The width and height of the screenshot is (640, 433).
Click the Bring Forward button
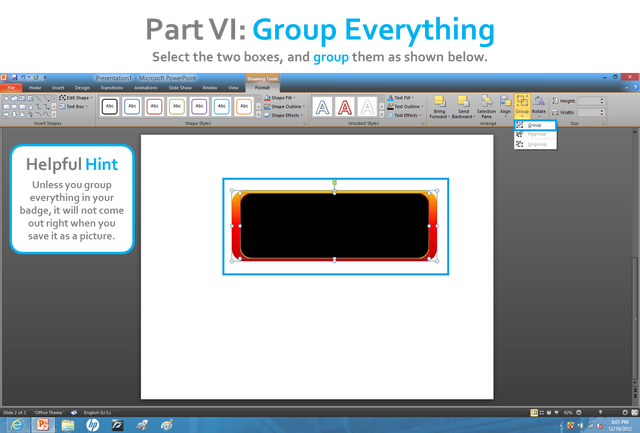[x=439, y=107]
